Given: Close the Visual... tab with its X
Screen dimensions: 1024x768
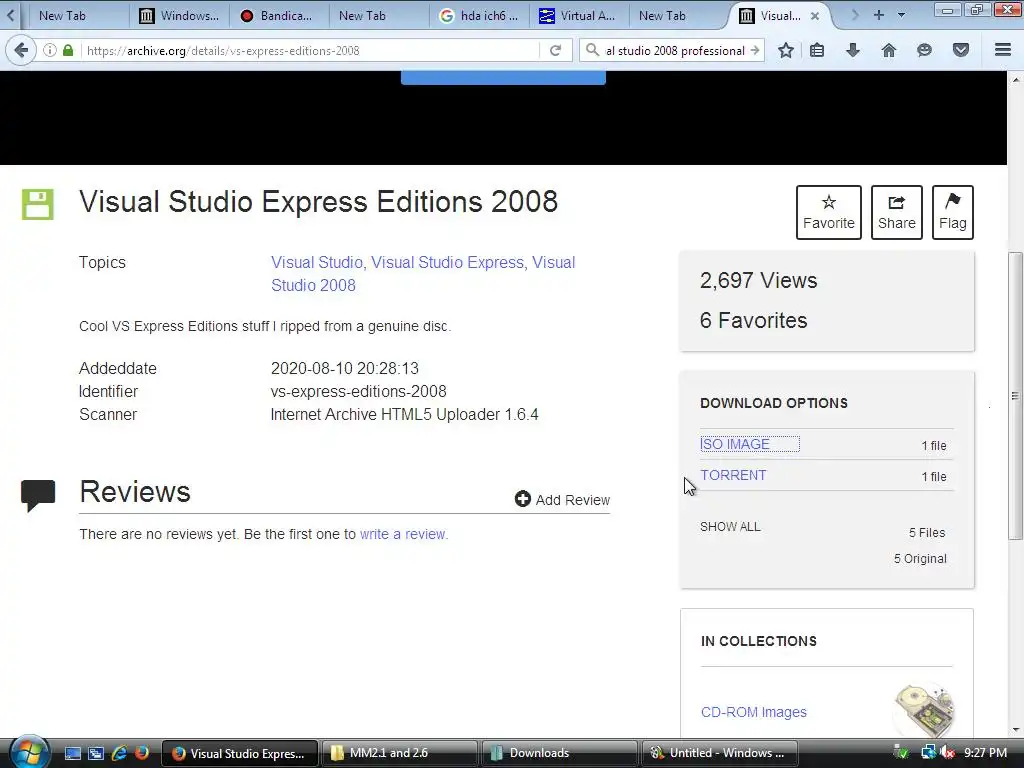Looking at the screenshot, I should coord(815,16).
